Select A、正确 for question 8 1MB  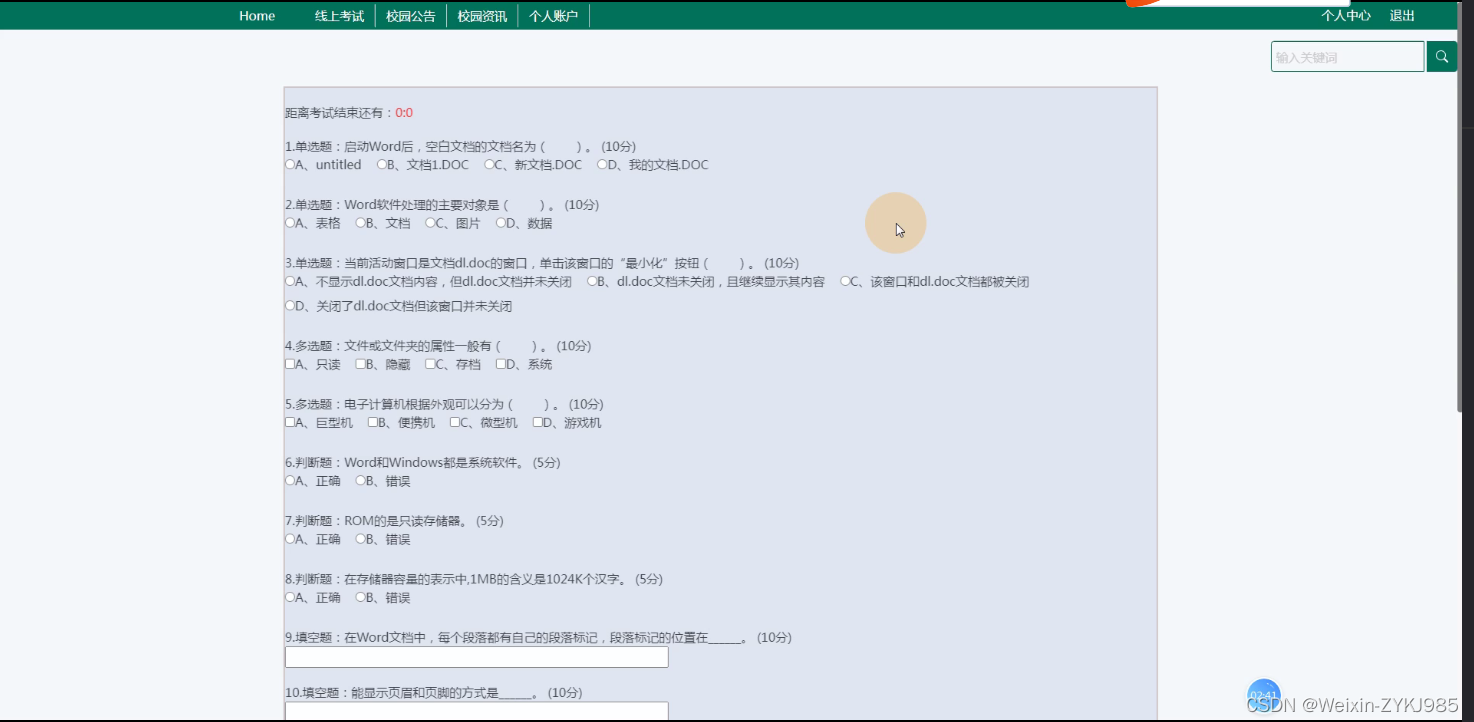click(290, 597)
